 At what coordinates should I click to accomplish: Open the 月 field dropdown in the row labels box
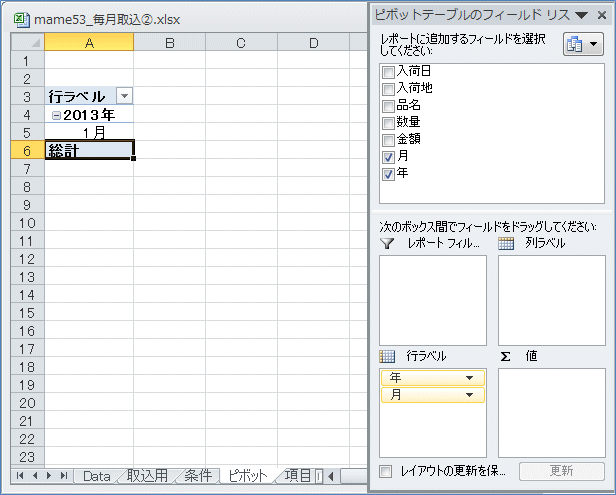pyautogui.click(x=469, y=395)
